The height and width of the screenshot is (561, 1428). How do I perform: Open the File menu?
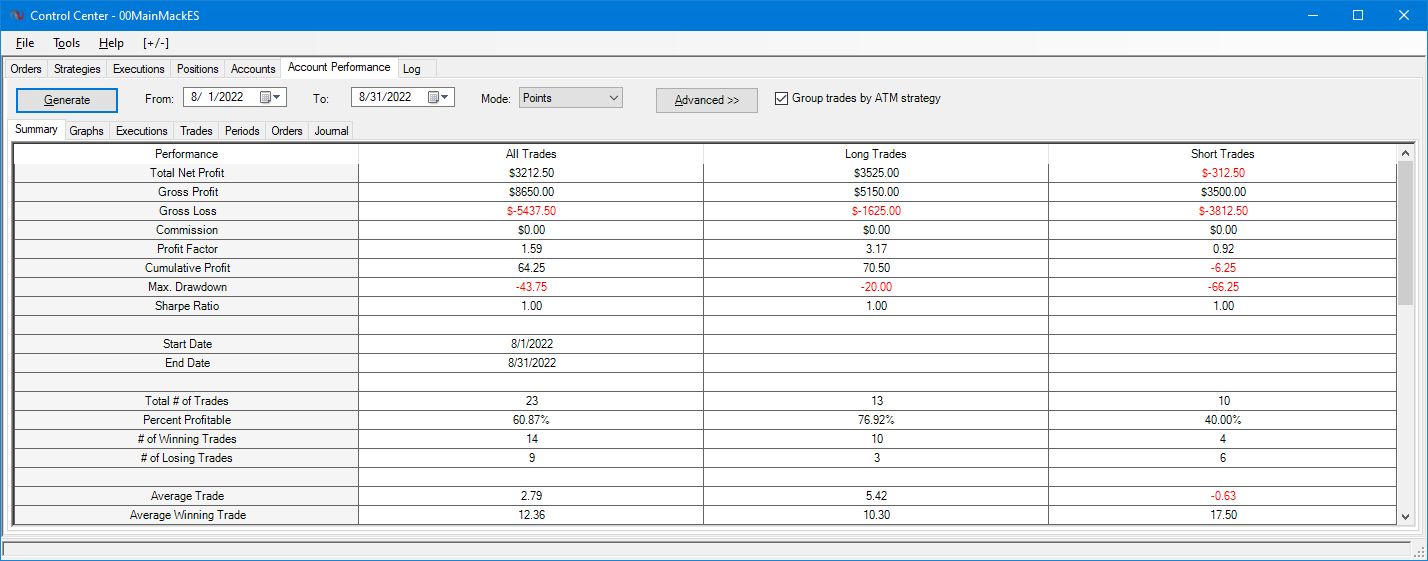tap(25, 43)
